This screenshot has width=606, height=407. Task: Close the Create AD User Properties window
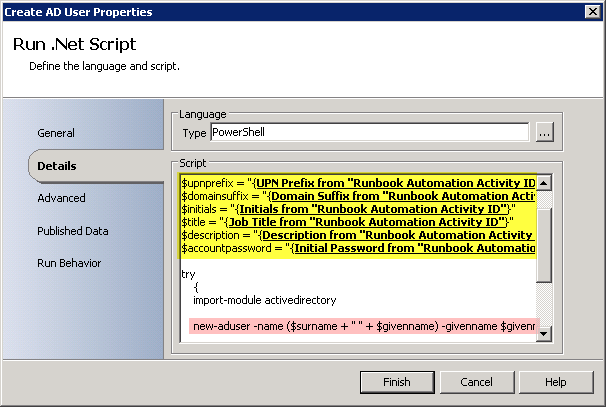[591, 11]
